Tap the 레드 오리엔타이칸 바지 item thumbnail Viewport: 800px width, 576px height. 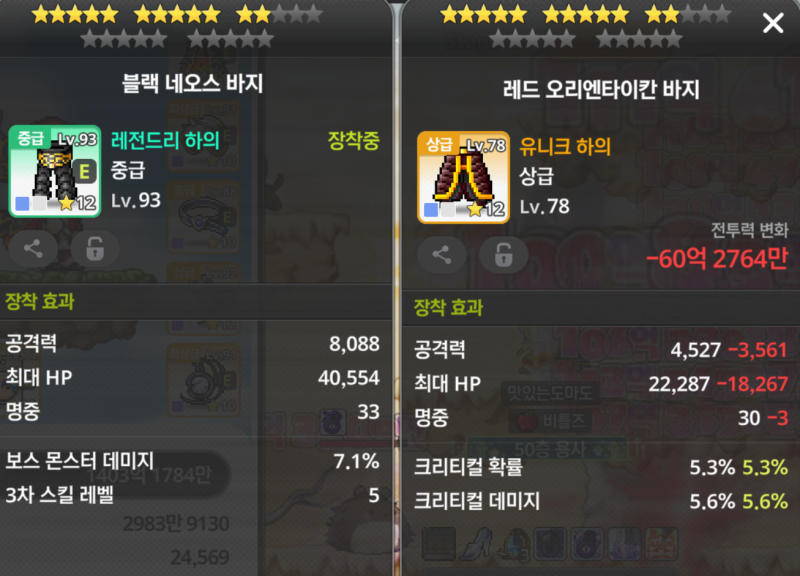tap(463, 177)
